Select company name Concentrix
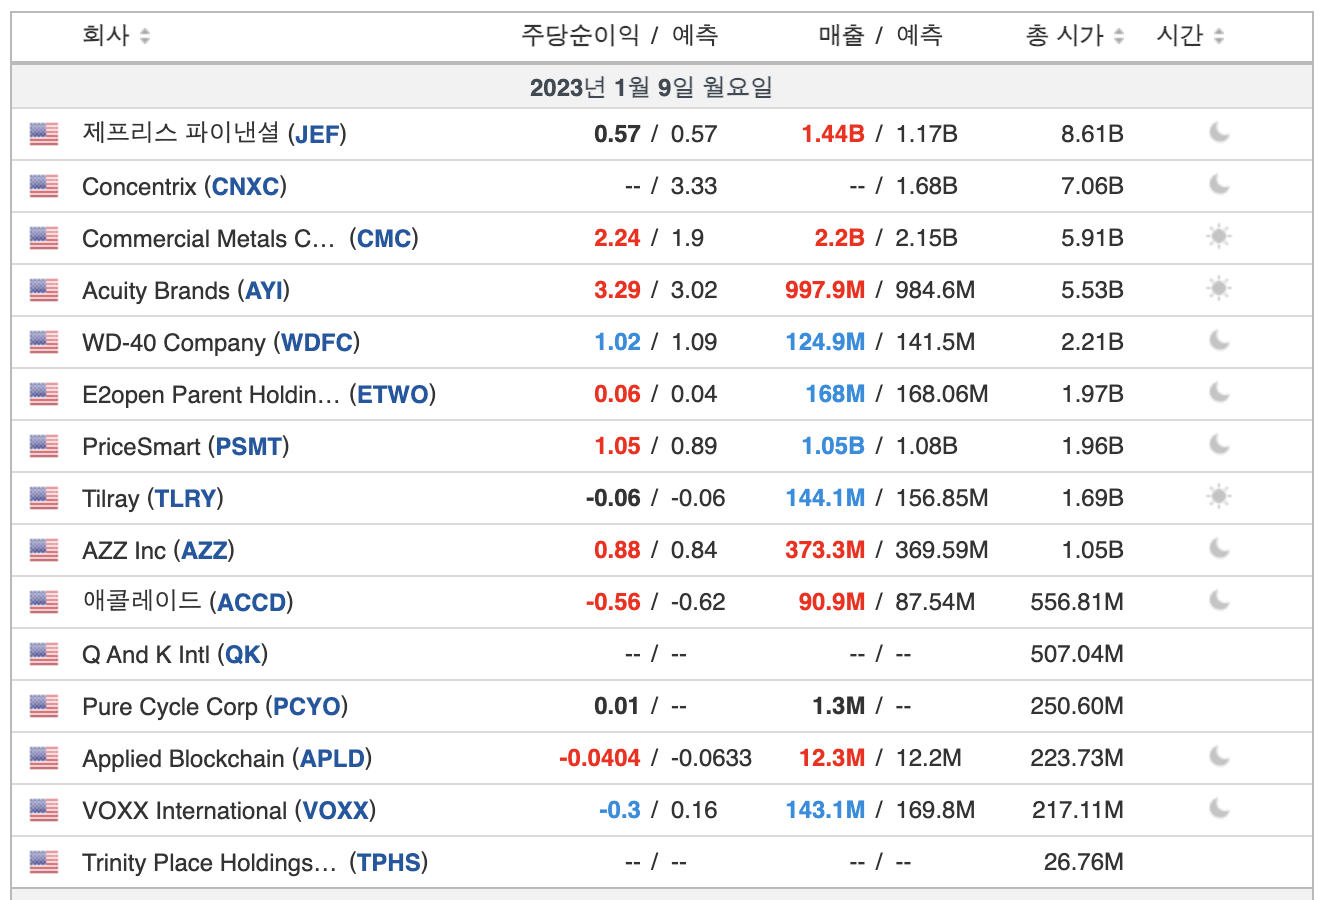This screenshot has width=1322, height=900. tap(139, 186)
